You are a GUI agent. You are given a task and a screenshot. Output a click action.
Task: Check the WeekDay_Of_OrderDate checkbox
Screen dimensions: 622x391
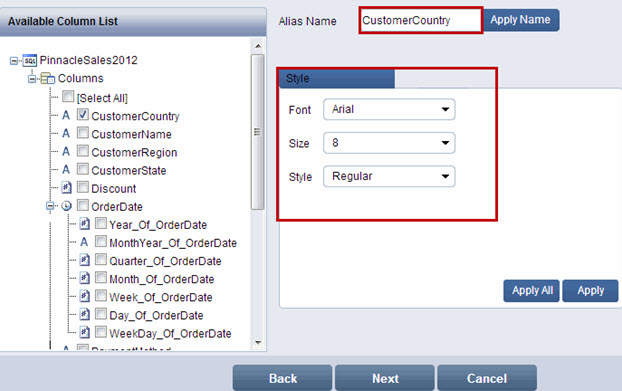(x=101, y=332)
